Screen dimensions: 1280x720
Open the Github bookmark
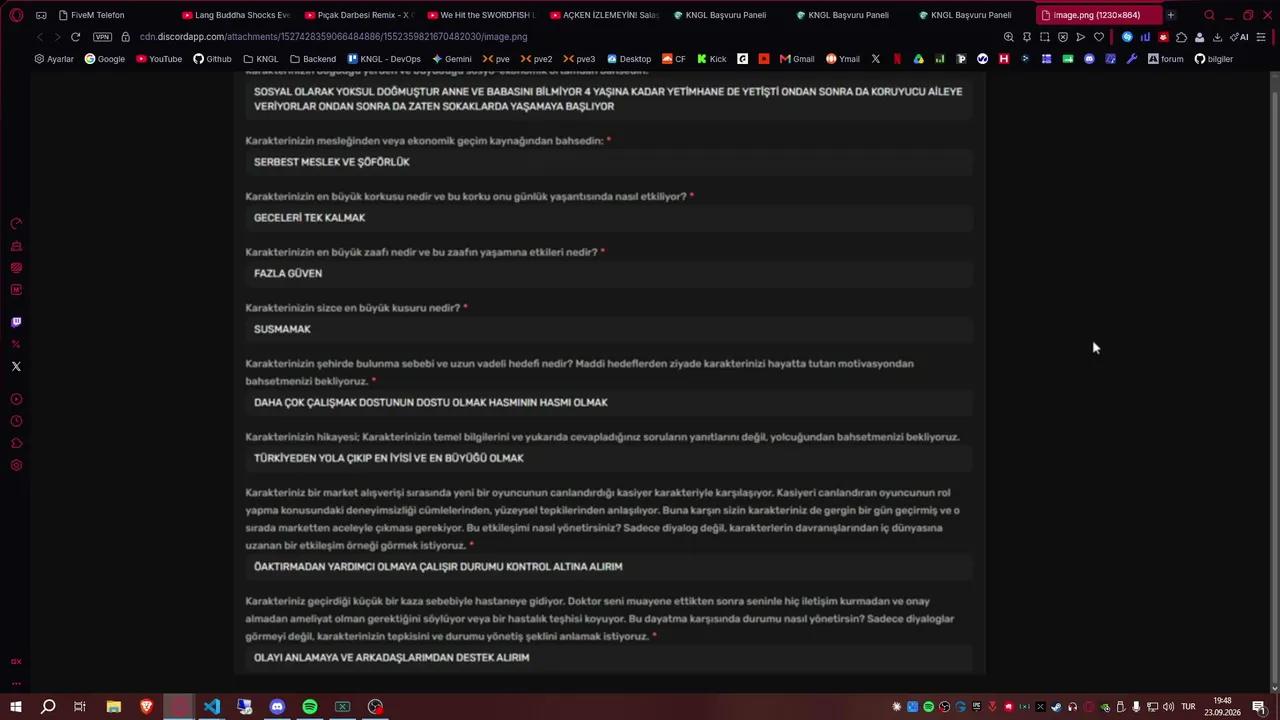point(212,59)
